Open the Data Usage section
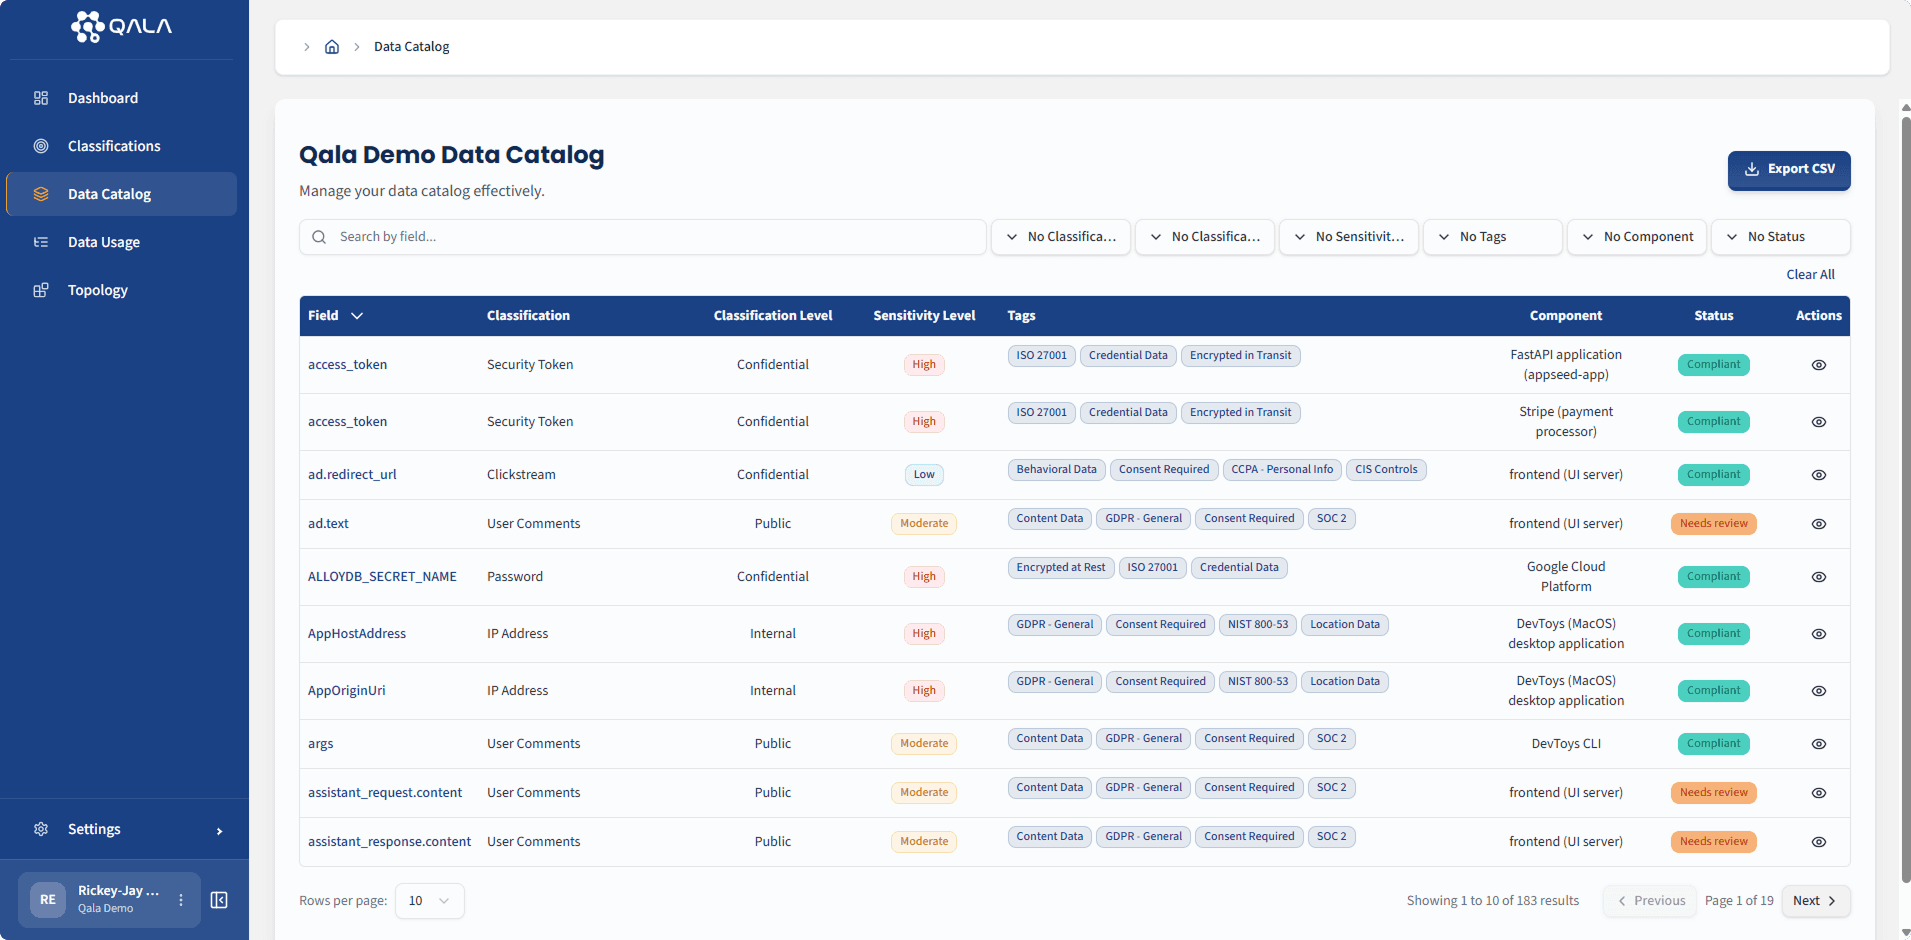The height and width of the screenshot is (940, 1911). point(103,241)
